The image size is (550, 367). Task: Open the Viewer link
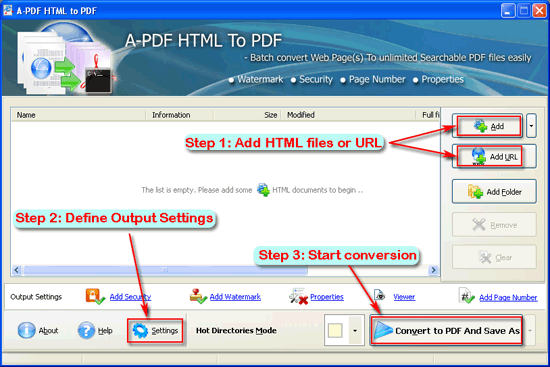[x=404, y=297]
